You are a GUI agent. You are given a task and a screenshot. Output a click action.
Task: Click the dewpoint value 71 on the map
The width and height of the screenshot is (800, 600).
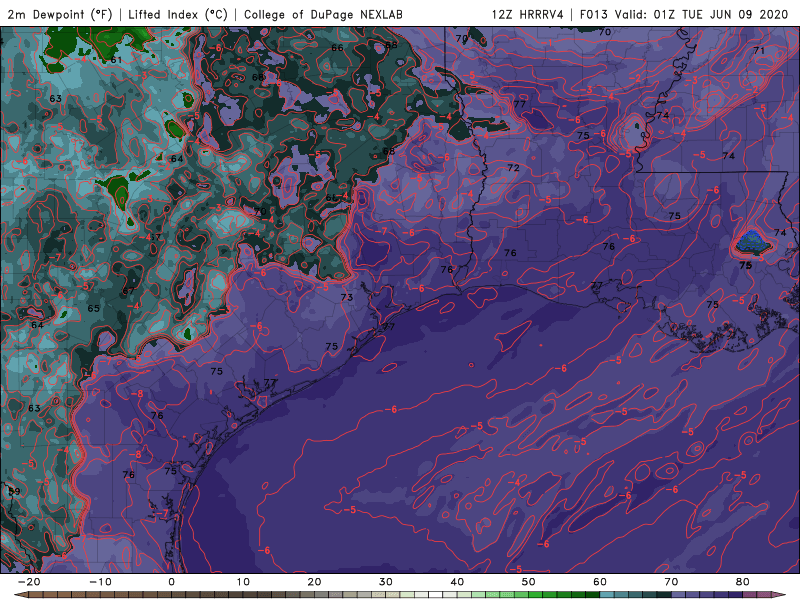759,51
